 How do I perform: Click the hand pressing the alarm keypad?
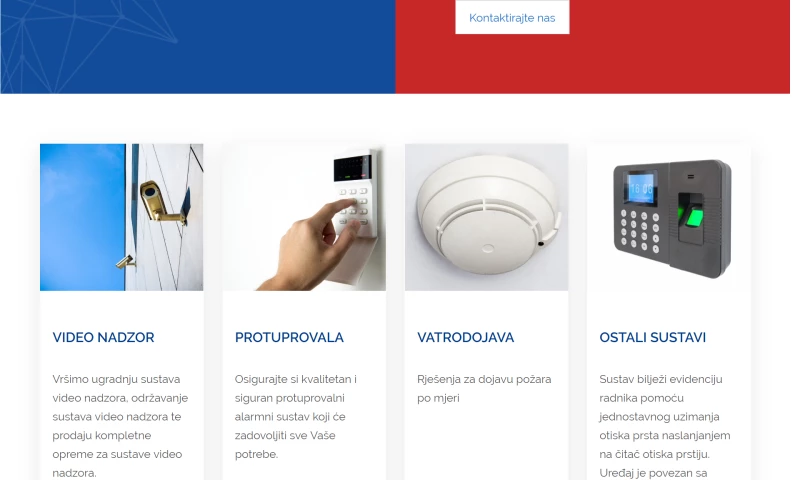(x=309, y=246)
